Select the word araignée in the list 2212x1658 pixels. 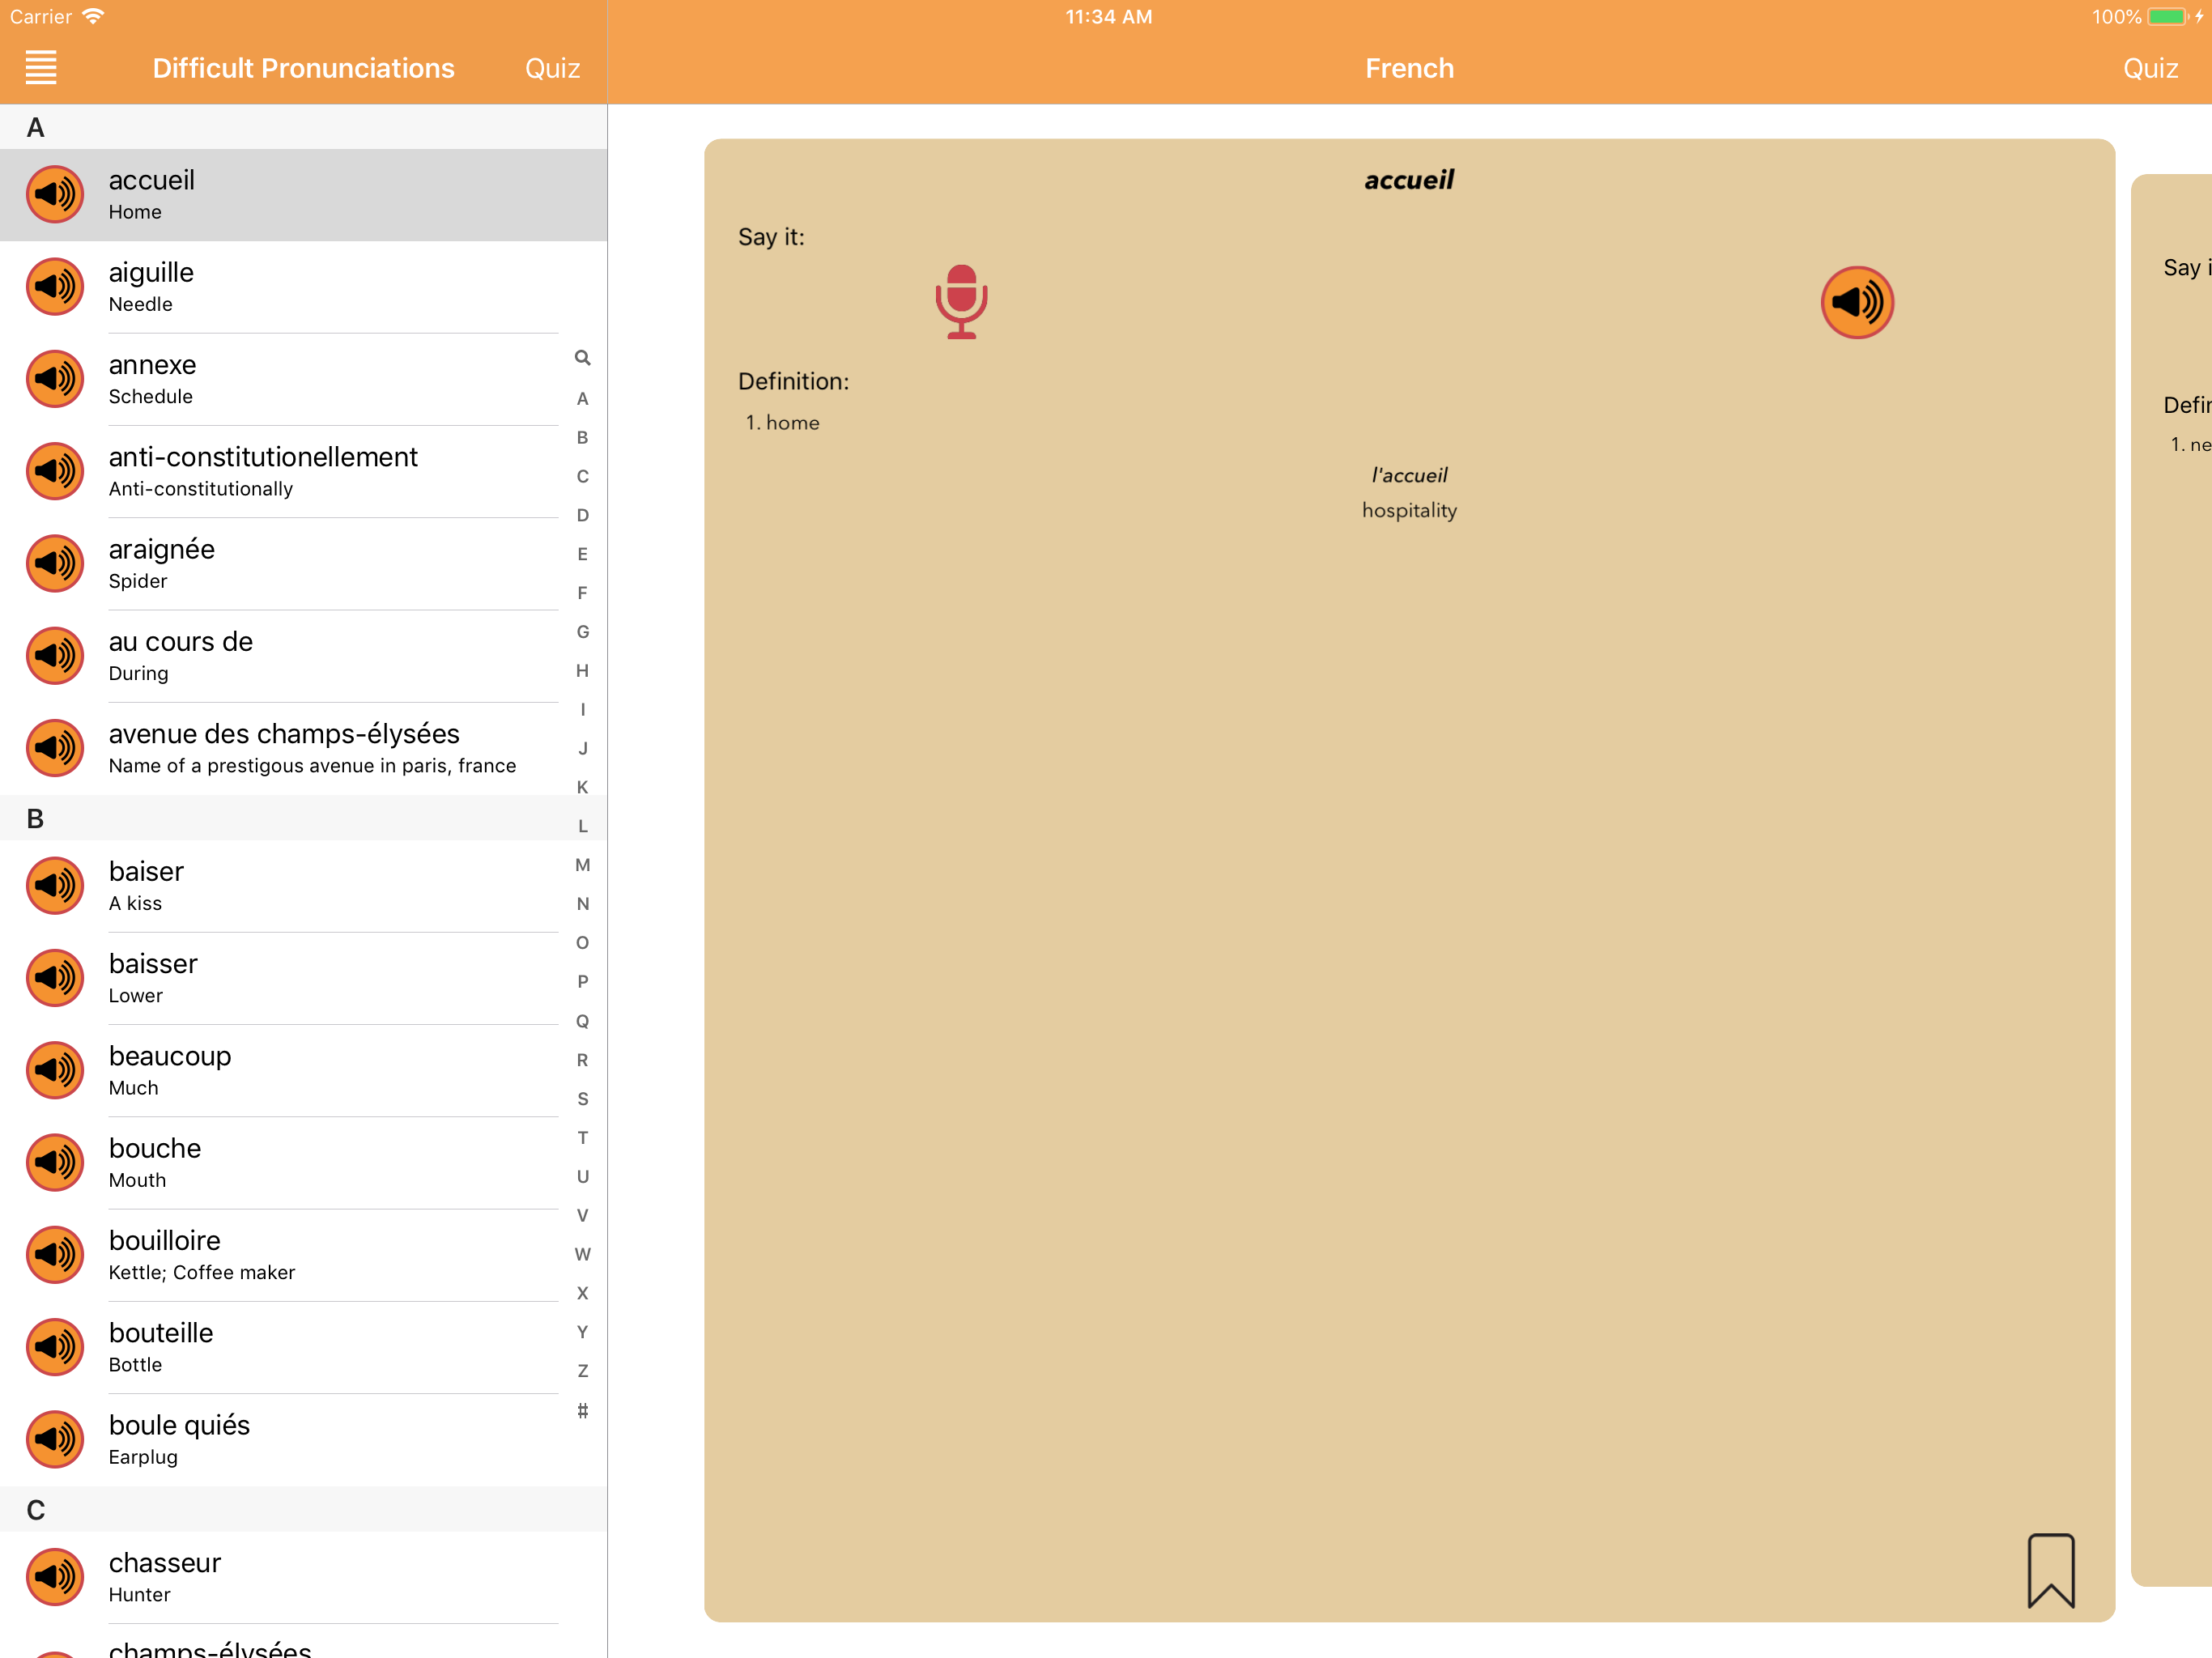point(303,564)
